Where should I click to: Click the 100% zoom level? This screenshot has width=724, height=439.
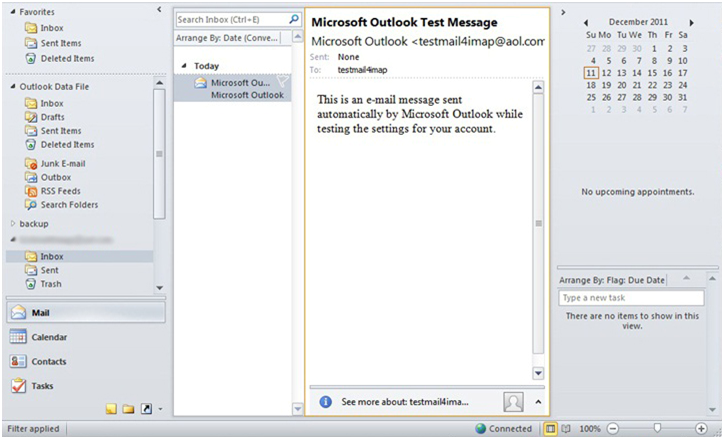(590, 429)
